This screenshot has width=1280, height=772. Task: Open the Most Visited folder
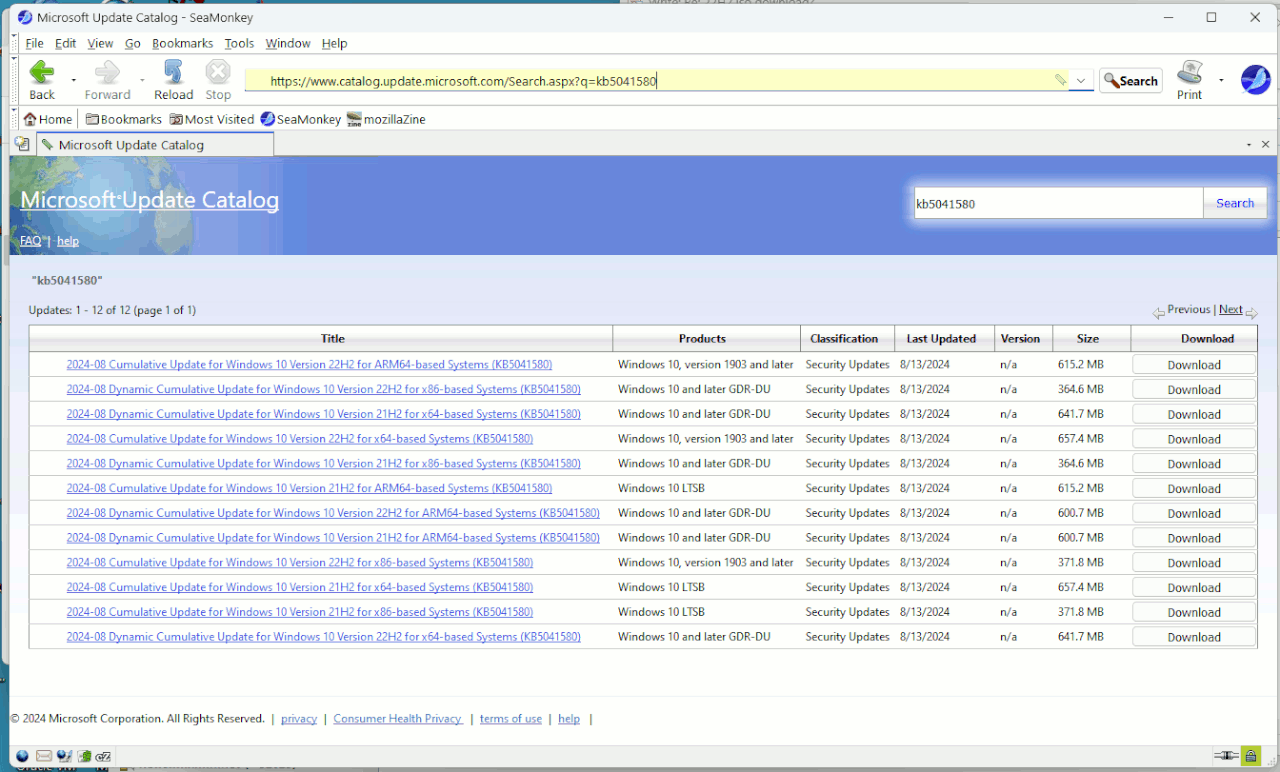(x=212, y=119)
